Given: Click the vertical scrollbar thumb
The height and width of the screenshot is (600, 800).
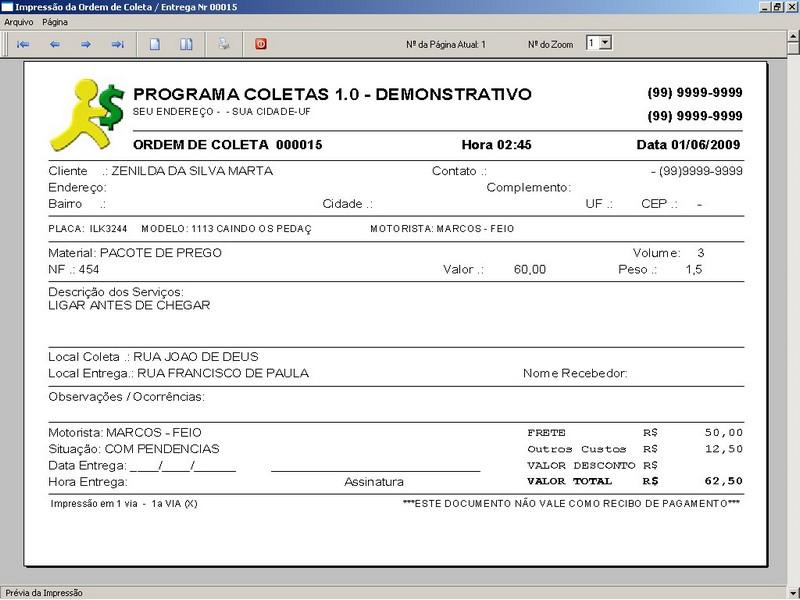Looking at the screenshot, I should click(793, 48).
